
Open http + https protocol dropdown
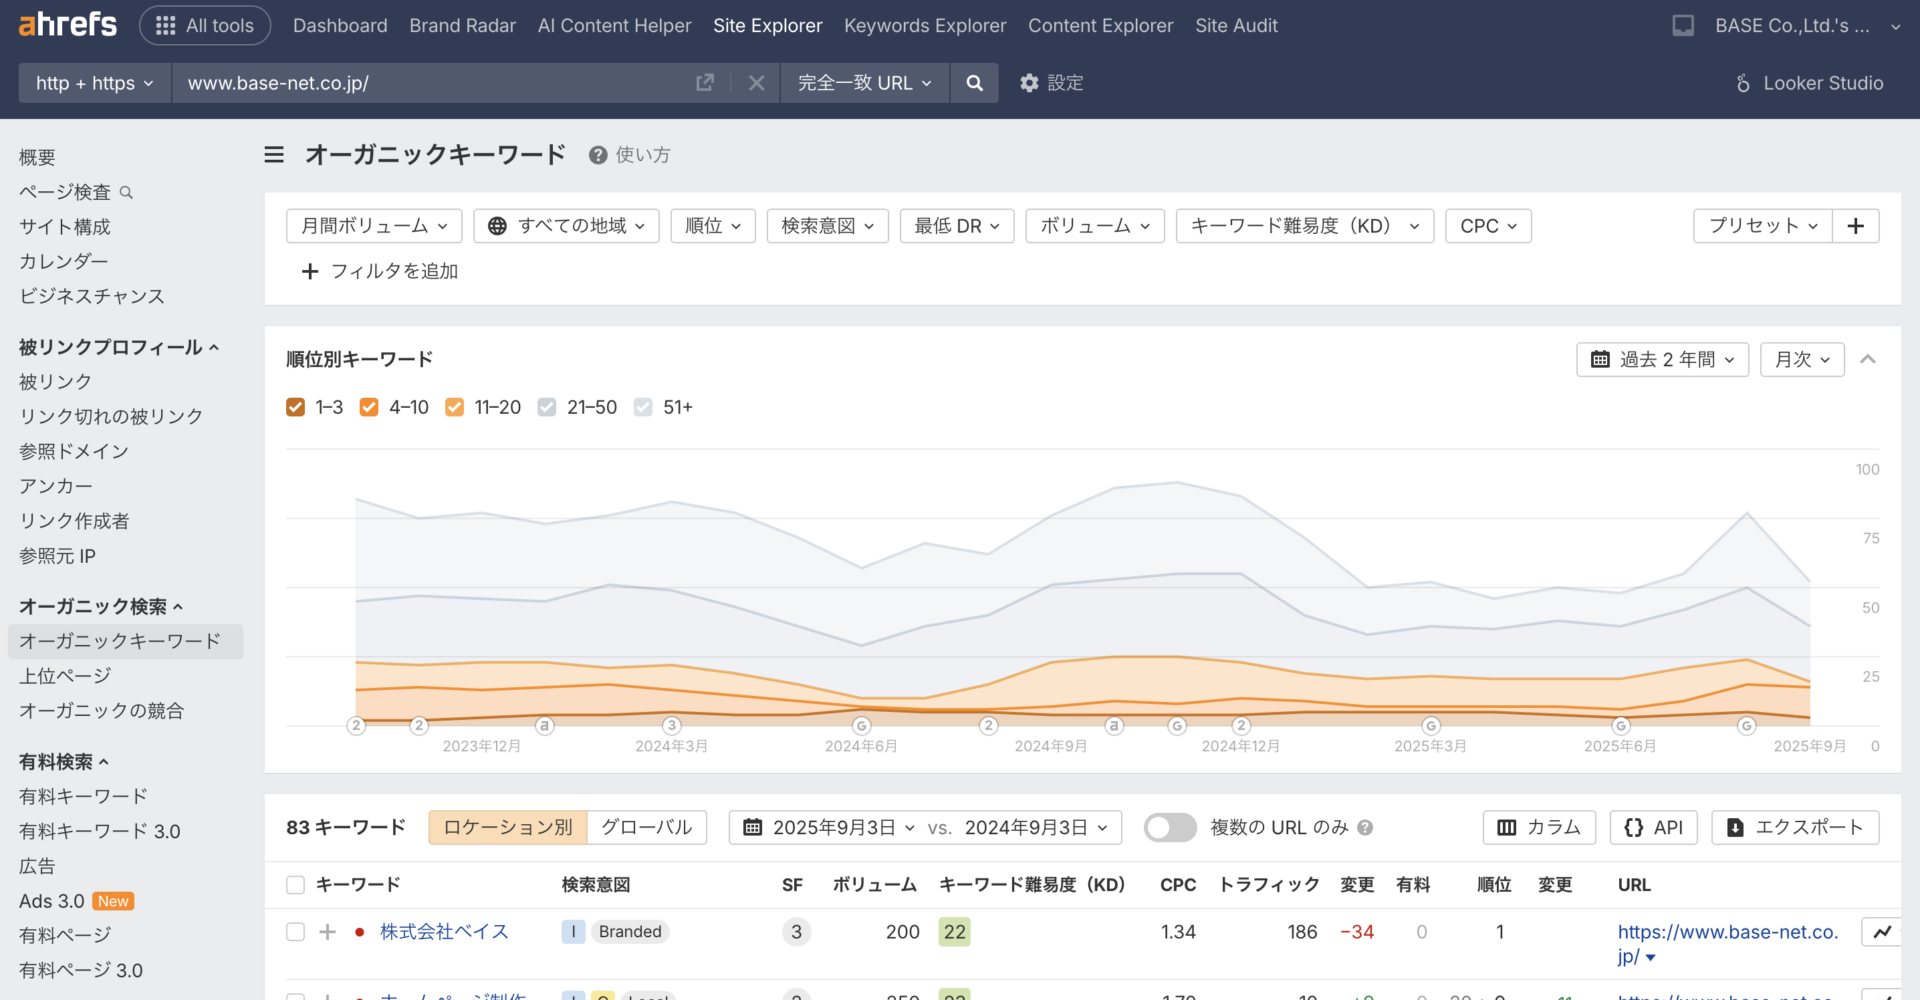[x=95, y=83]
